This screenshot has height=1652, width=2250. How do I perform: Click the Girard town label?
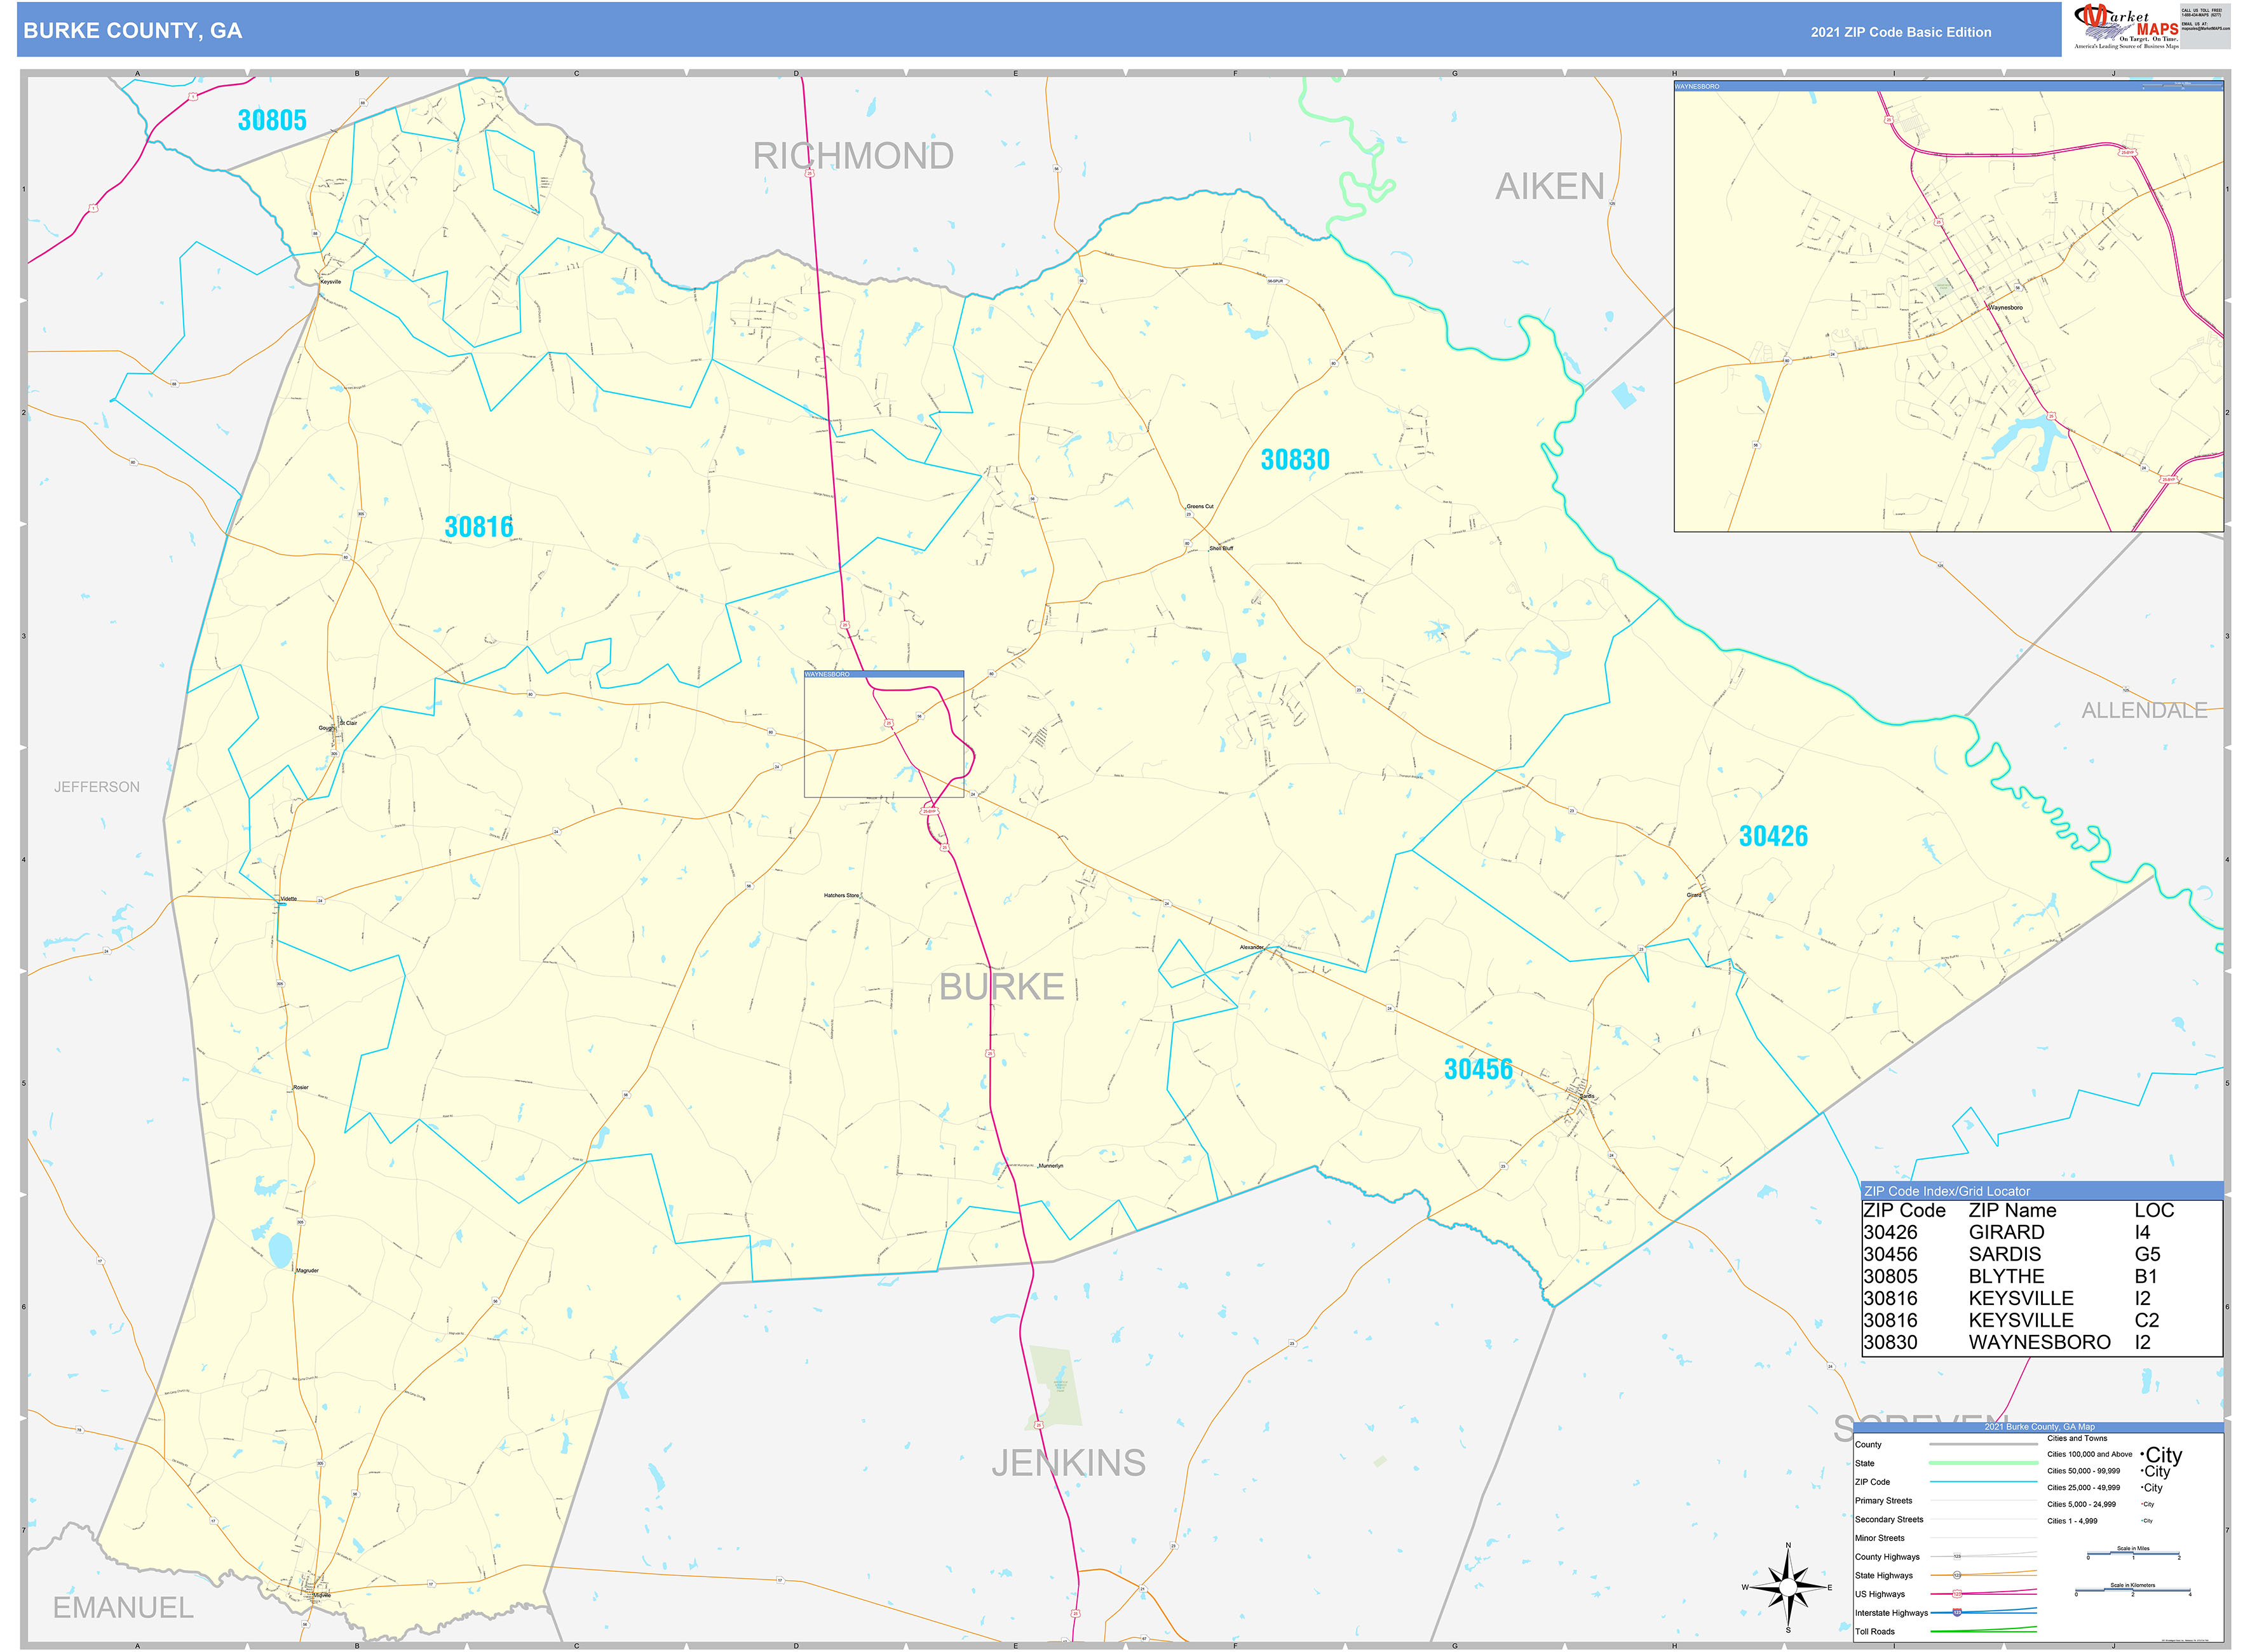1694,895
